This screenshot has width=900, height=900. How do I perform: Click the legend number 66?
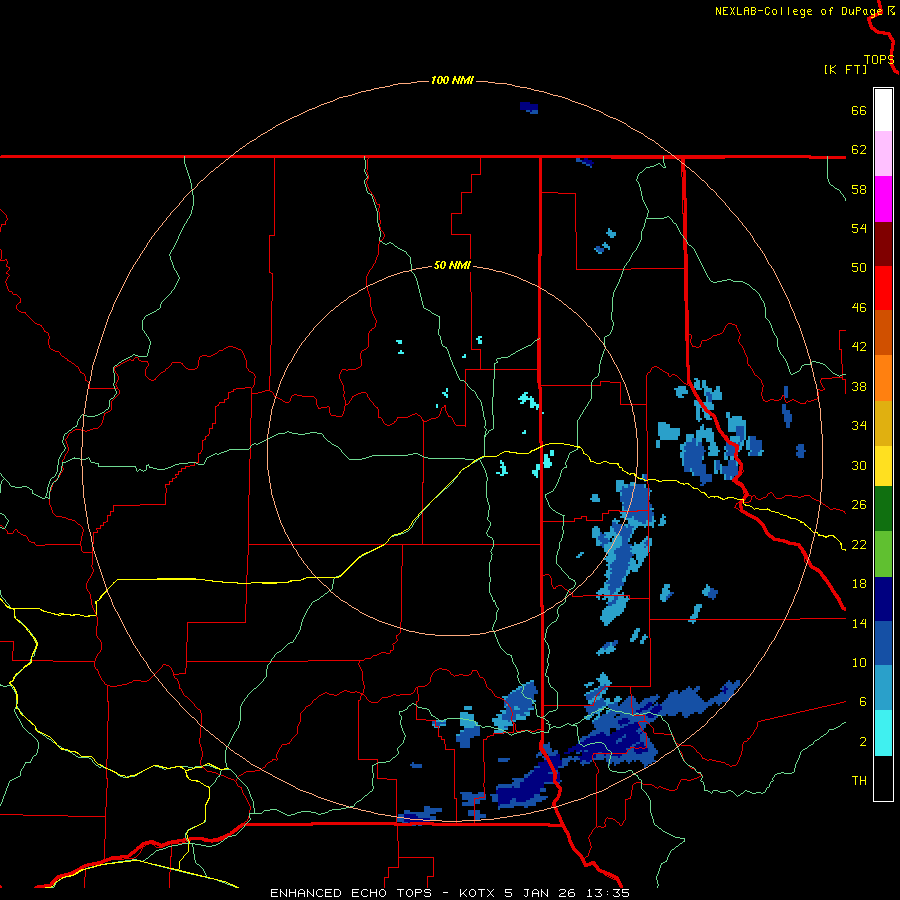(x=859, y=110)
